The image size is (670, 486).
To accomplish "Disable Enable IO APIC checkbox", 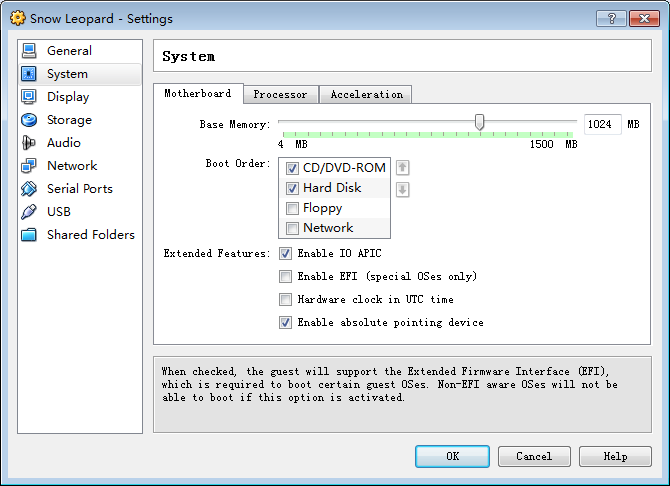I will pos(285,253).
